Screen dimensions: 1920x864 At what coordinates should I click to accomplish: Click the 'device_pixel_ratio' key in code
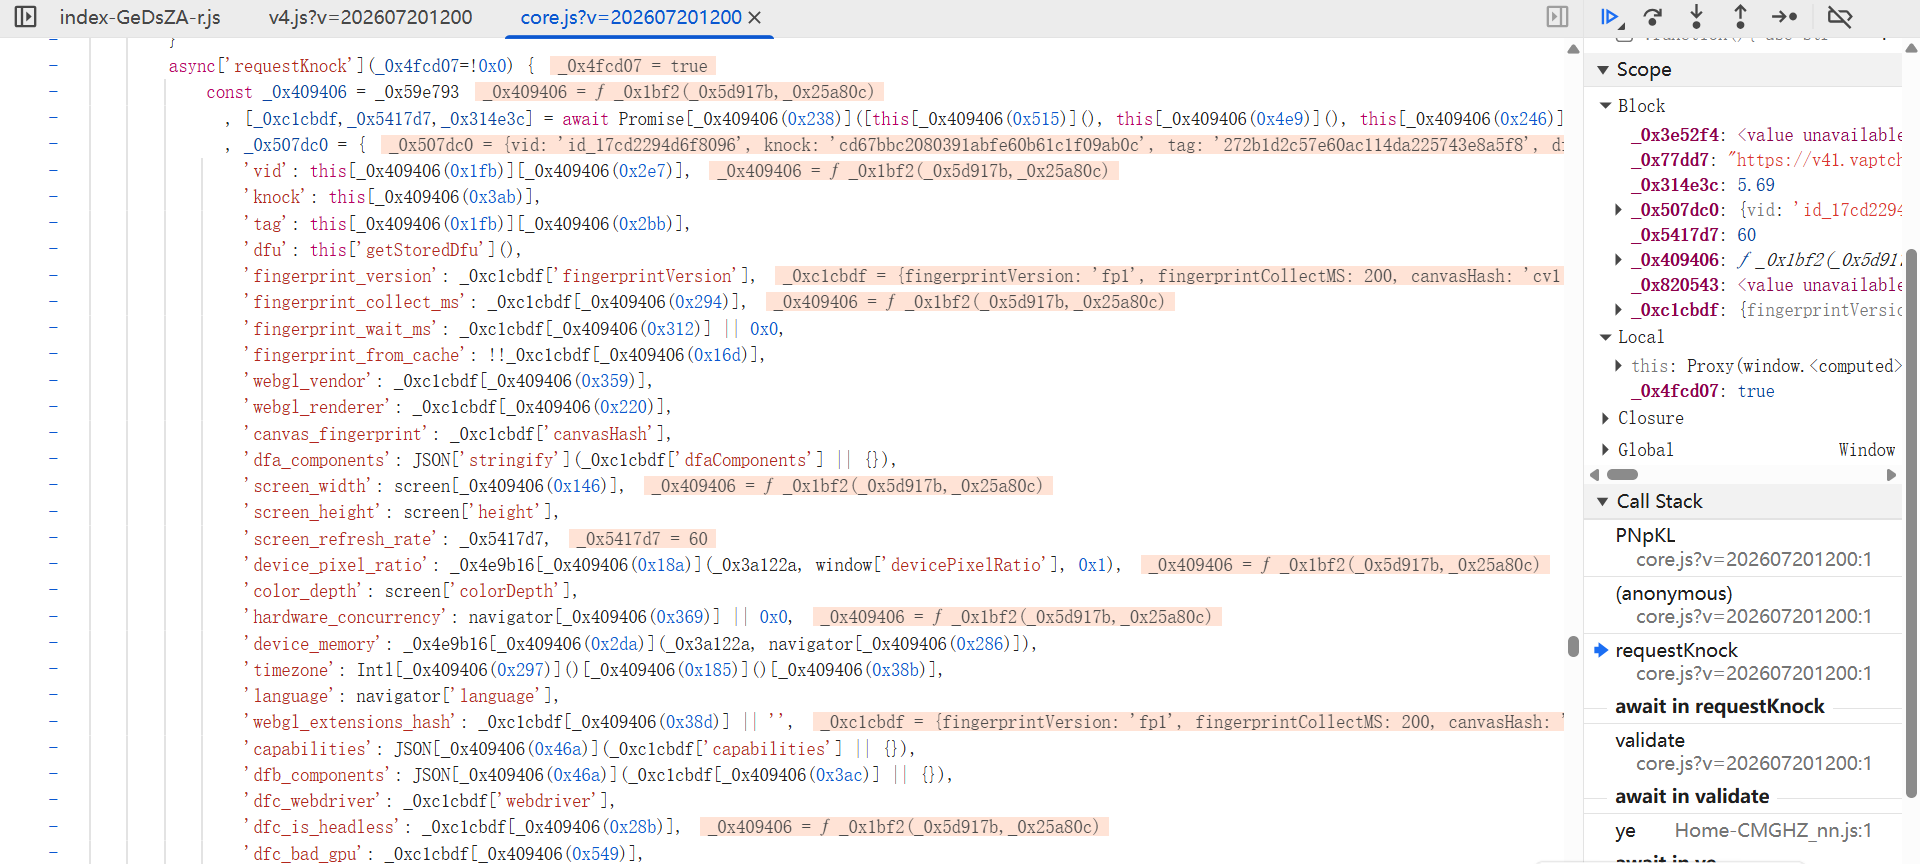pyautogui.click(x=338, y=565)
